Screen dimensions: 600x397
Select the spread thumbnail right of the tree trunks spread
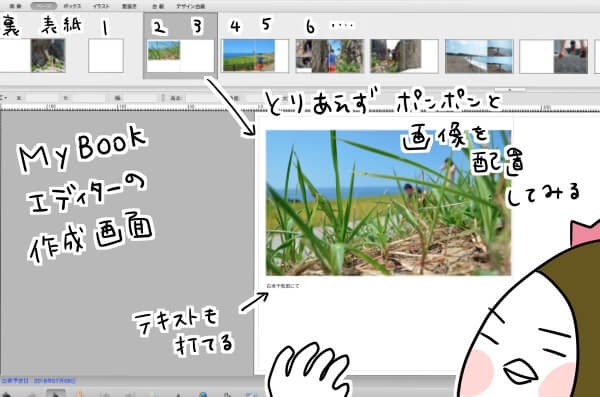(404, 56)
